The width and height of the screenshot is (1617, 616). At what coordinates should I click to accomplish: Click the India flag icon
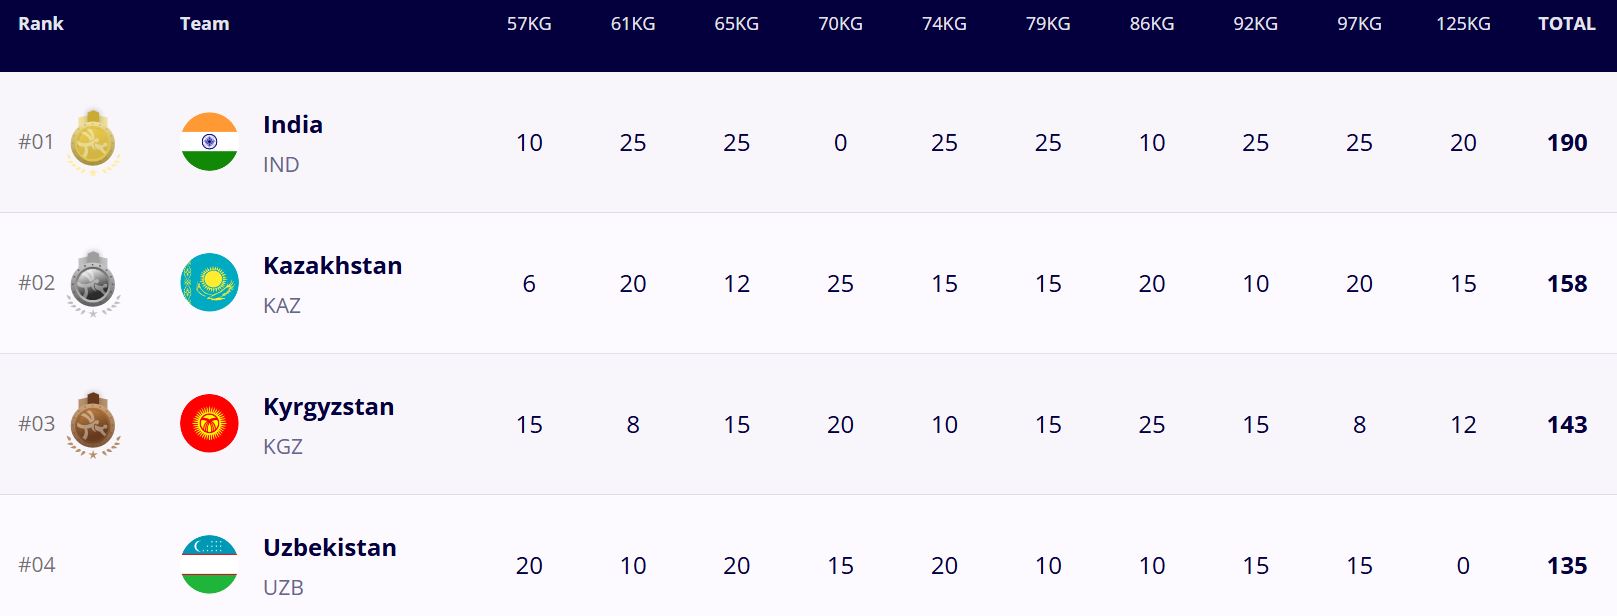coord(209,142)
